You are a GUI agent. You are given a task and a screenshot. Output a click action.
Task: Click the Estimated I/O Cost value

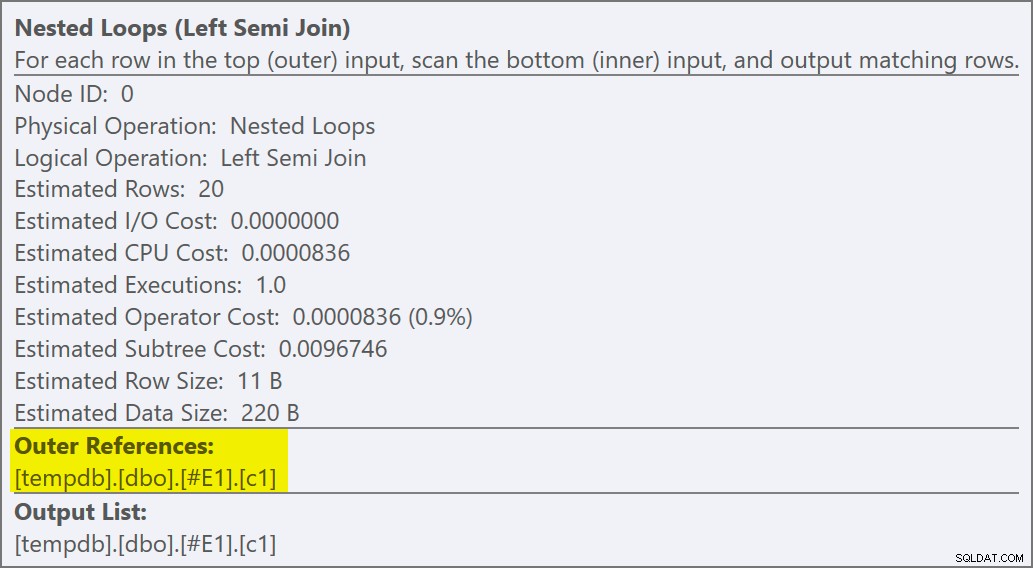tap(285, 221)
